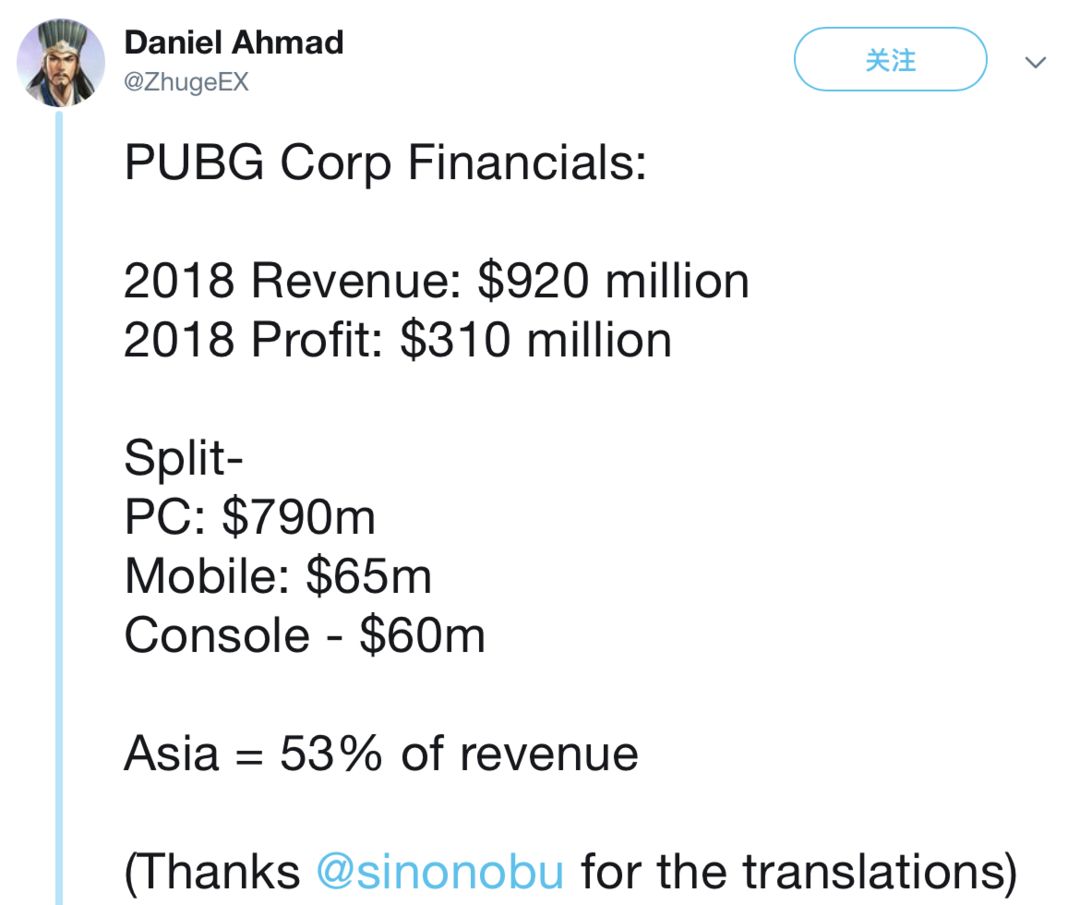
Task: Select the PUBG Corp Financials heading line
Action: pos(385,163)
